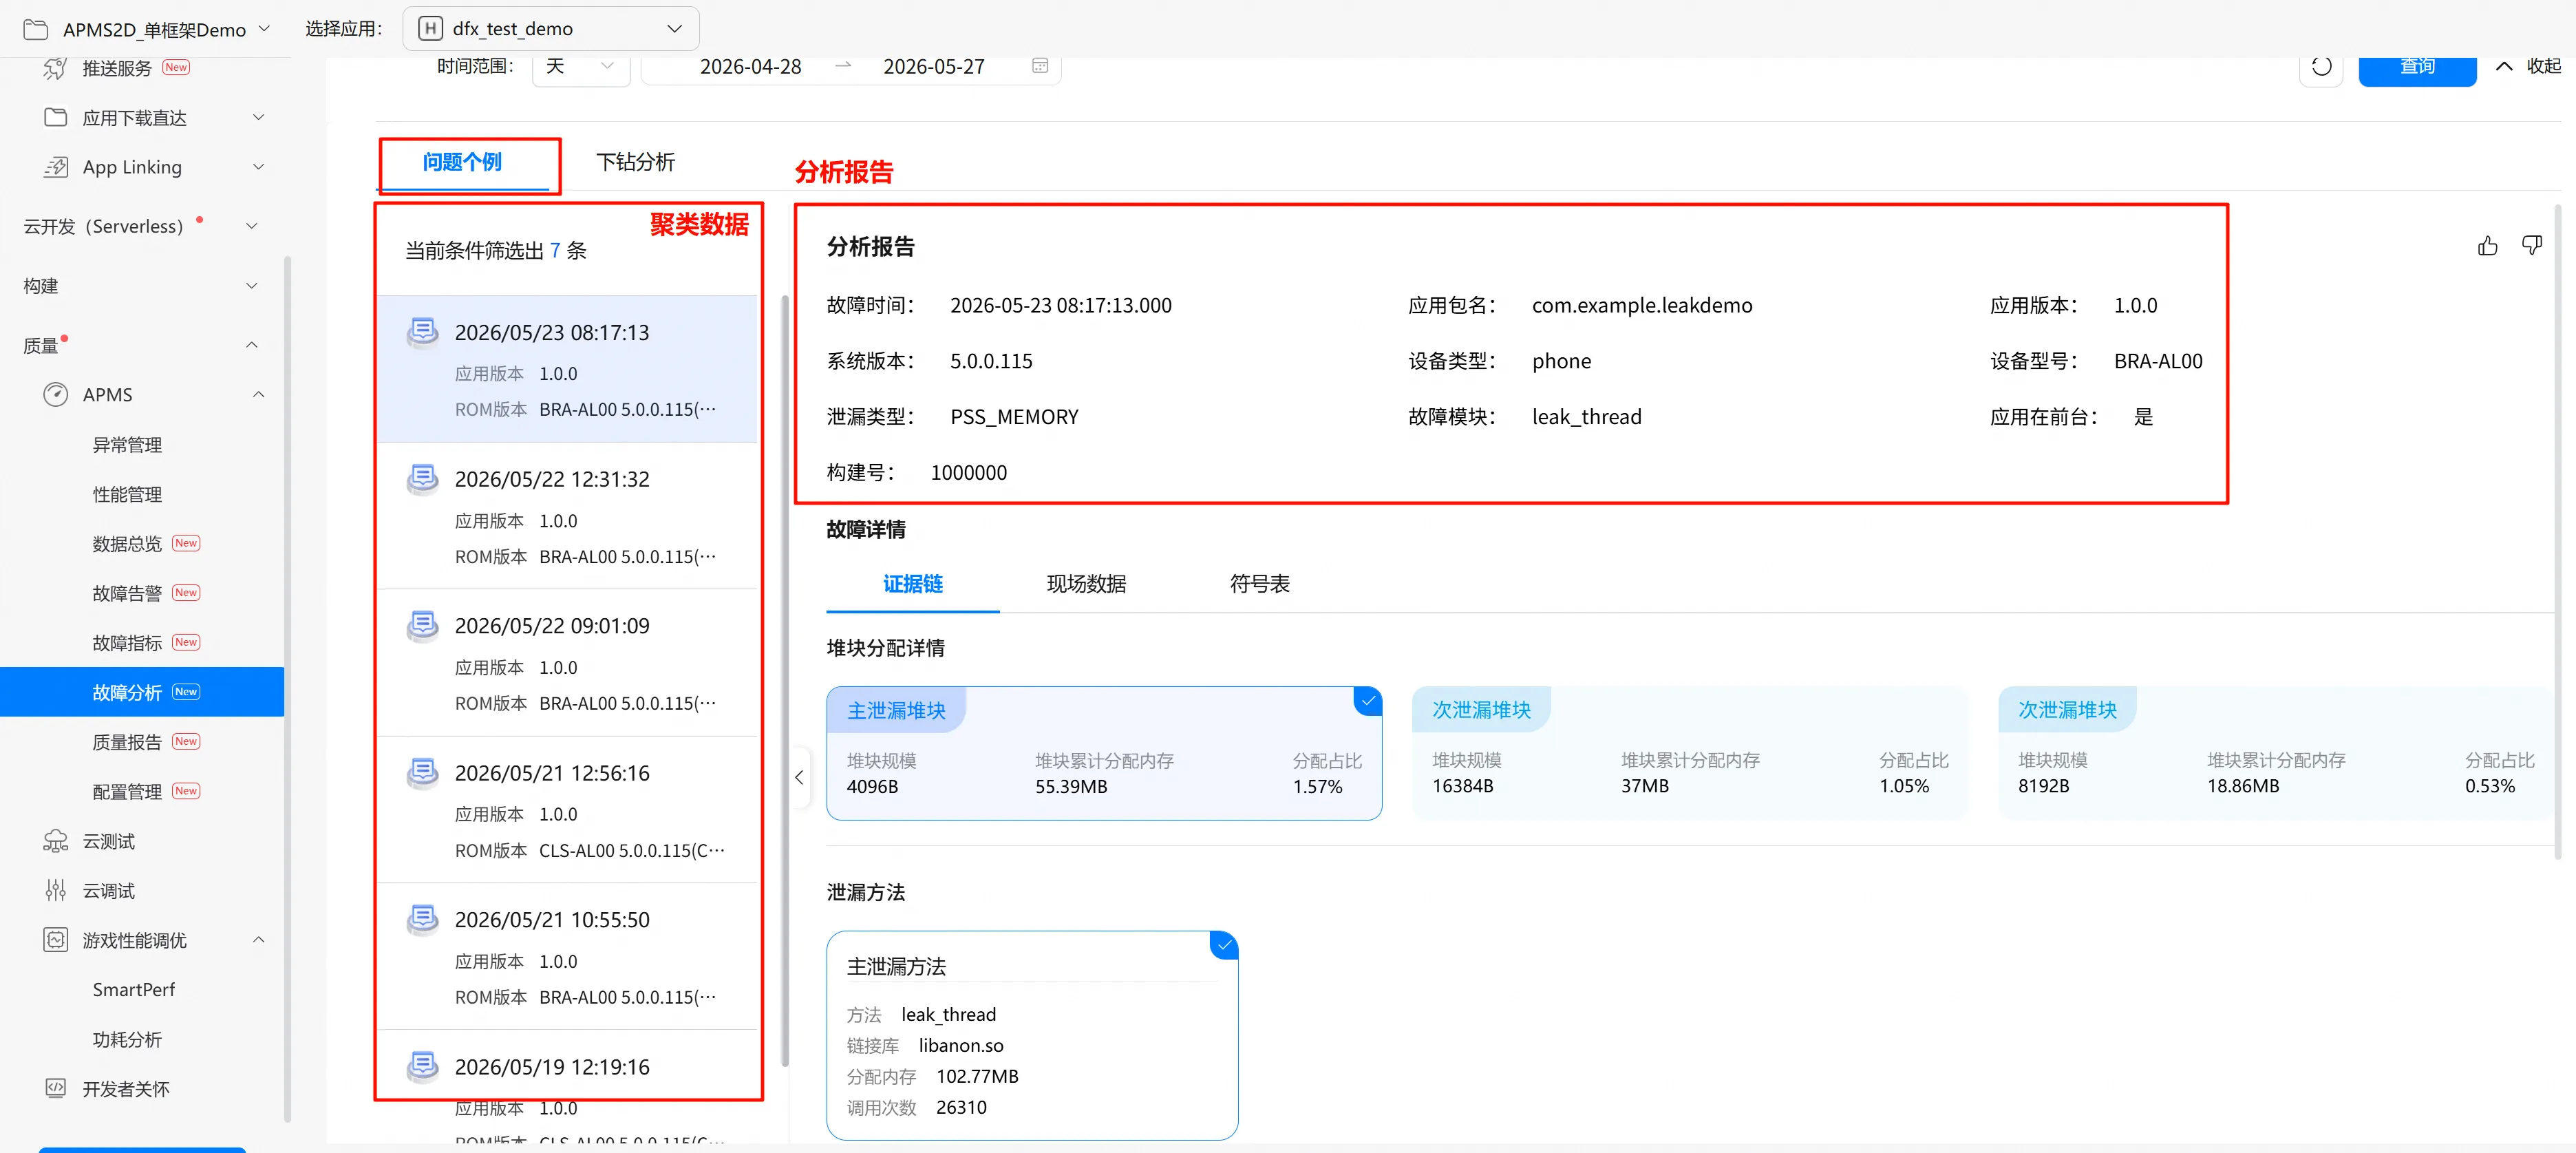Open 性能管理 in the sidebar

coord(128,494)
